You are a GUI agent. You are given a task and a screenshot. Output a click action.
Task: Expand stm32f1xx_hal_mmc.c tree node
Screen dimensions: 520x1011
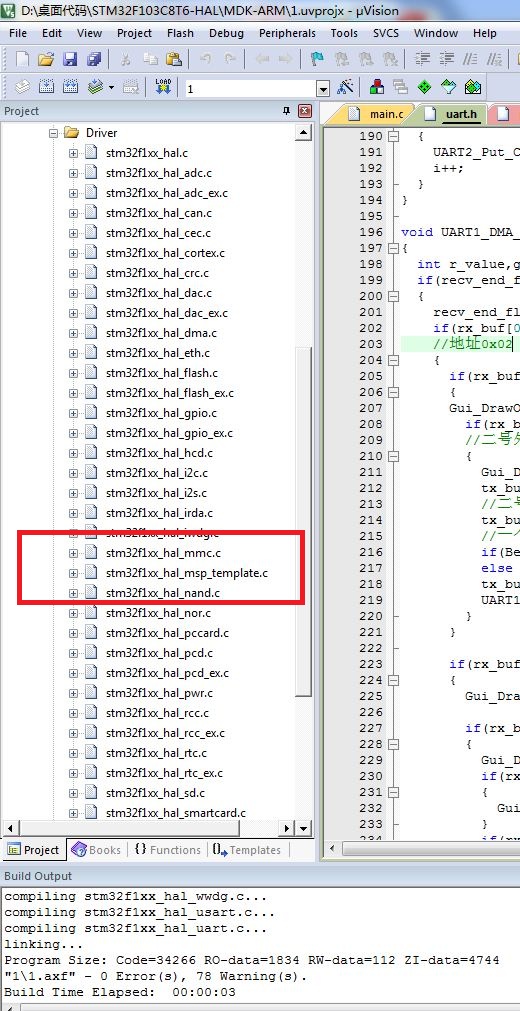click(x=73, y=553)
